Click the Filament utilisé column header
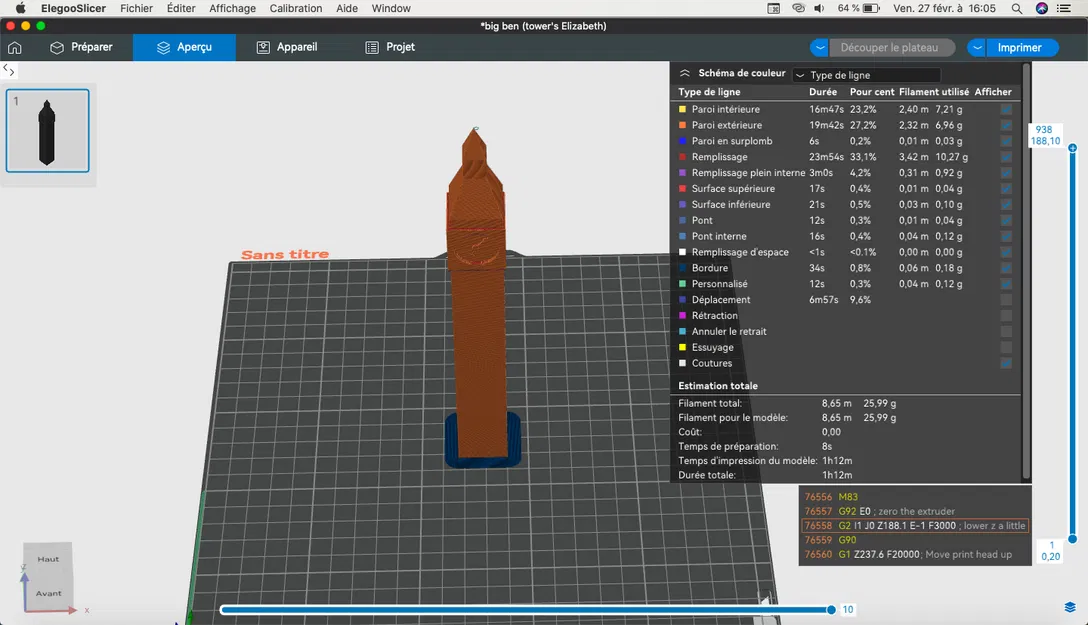 (x=933, y=92)
